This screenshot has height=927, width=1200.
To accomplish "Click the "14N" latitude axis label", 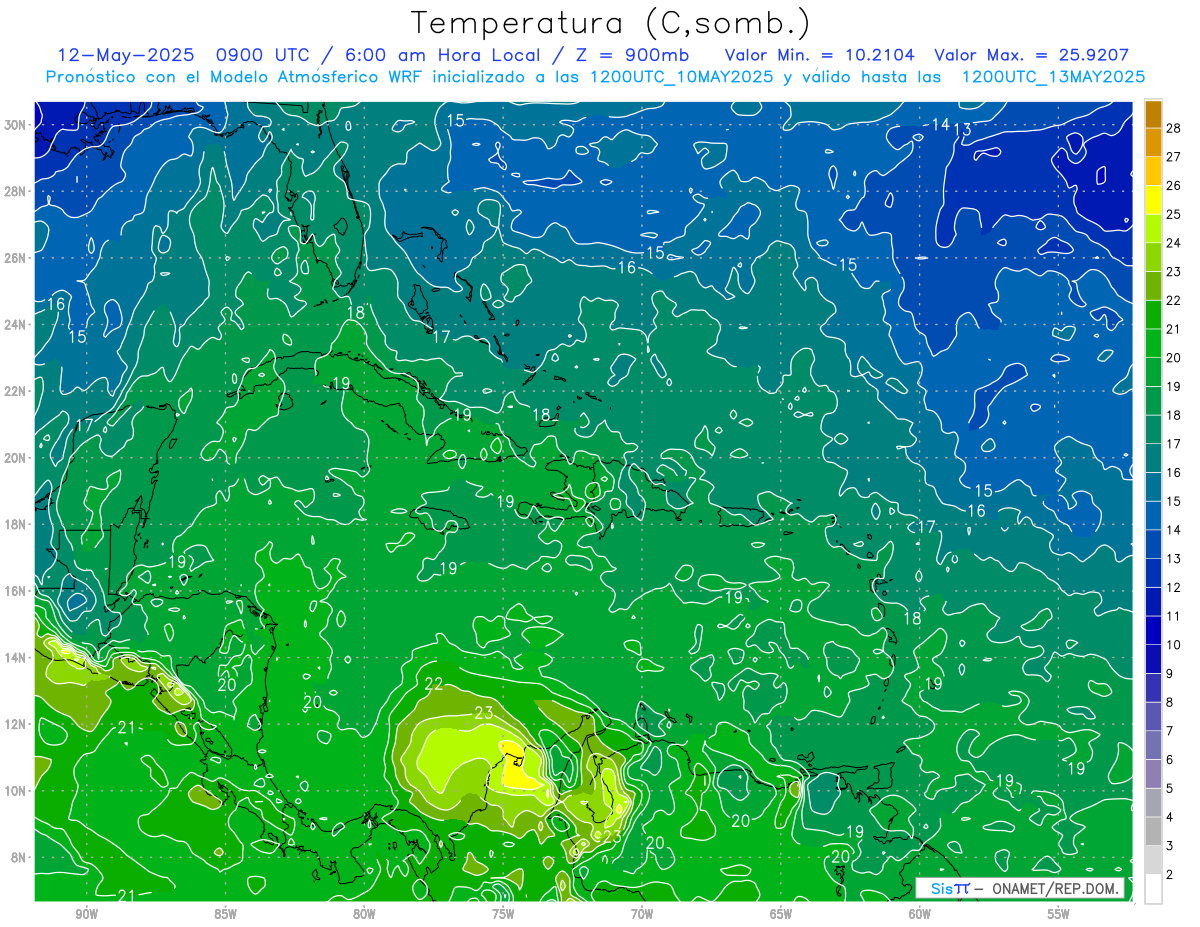I will (x=17, y=657).
